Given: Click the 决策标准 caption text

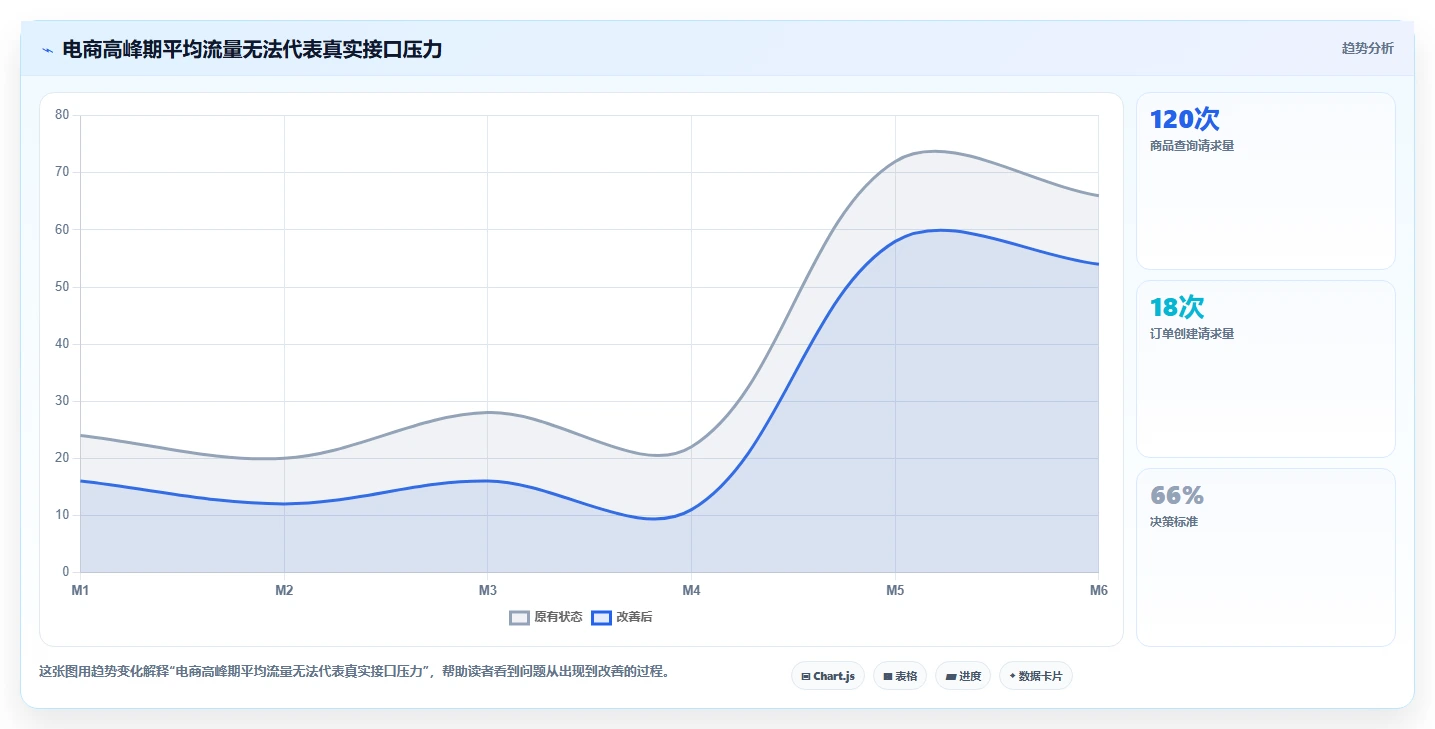Looking at the screenshot, I should 1174,522.
